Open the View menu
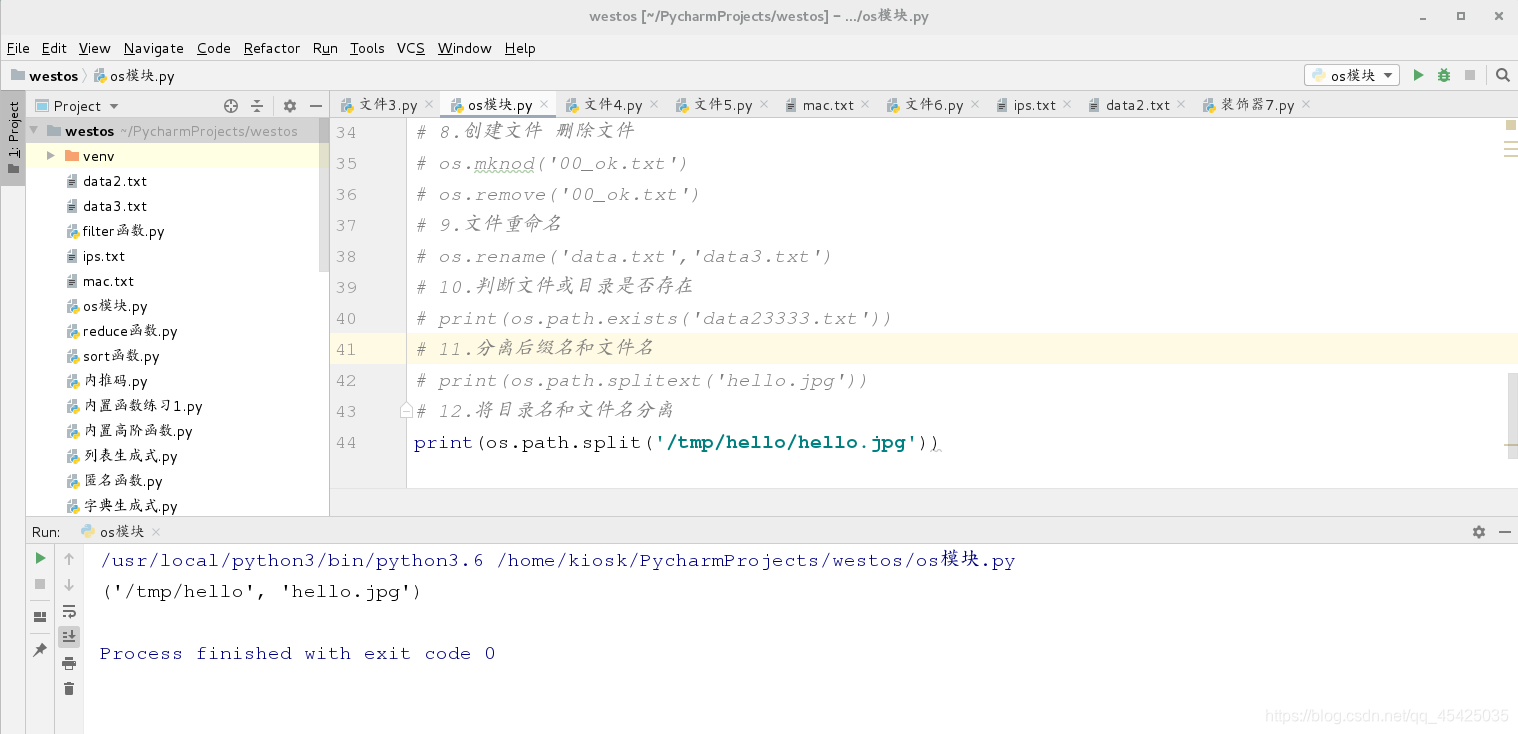This screenshot has height=734, width=1518. pos(94,48)
